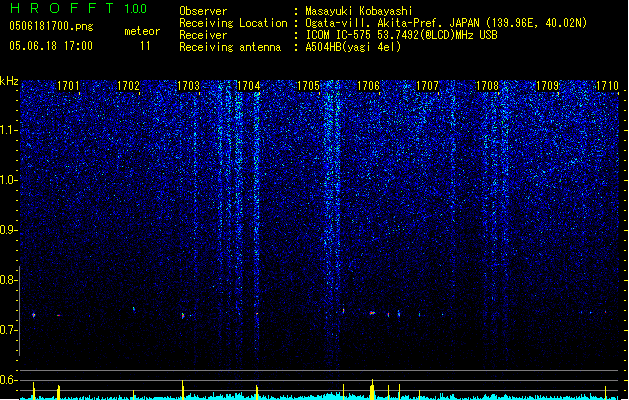
Task: Click the 0.9 kHz frequency label
Action: (8, 230)
